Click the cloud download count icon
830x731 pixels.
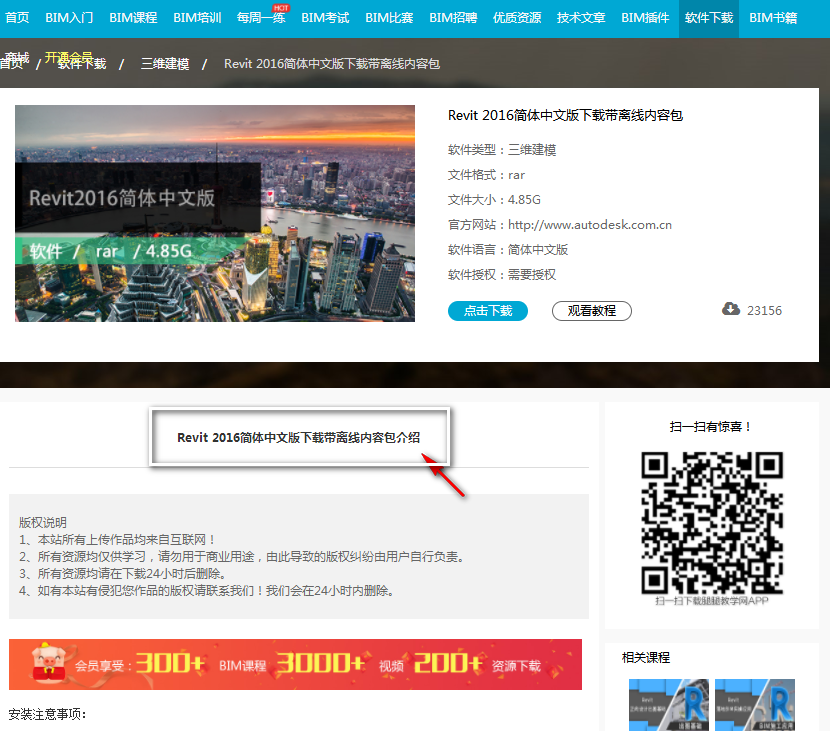(x=731, y=309)
